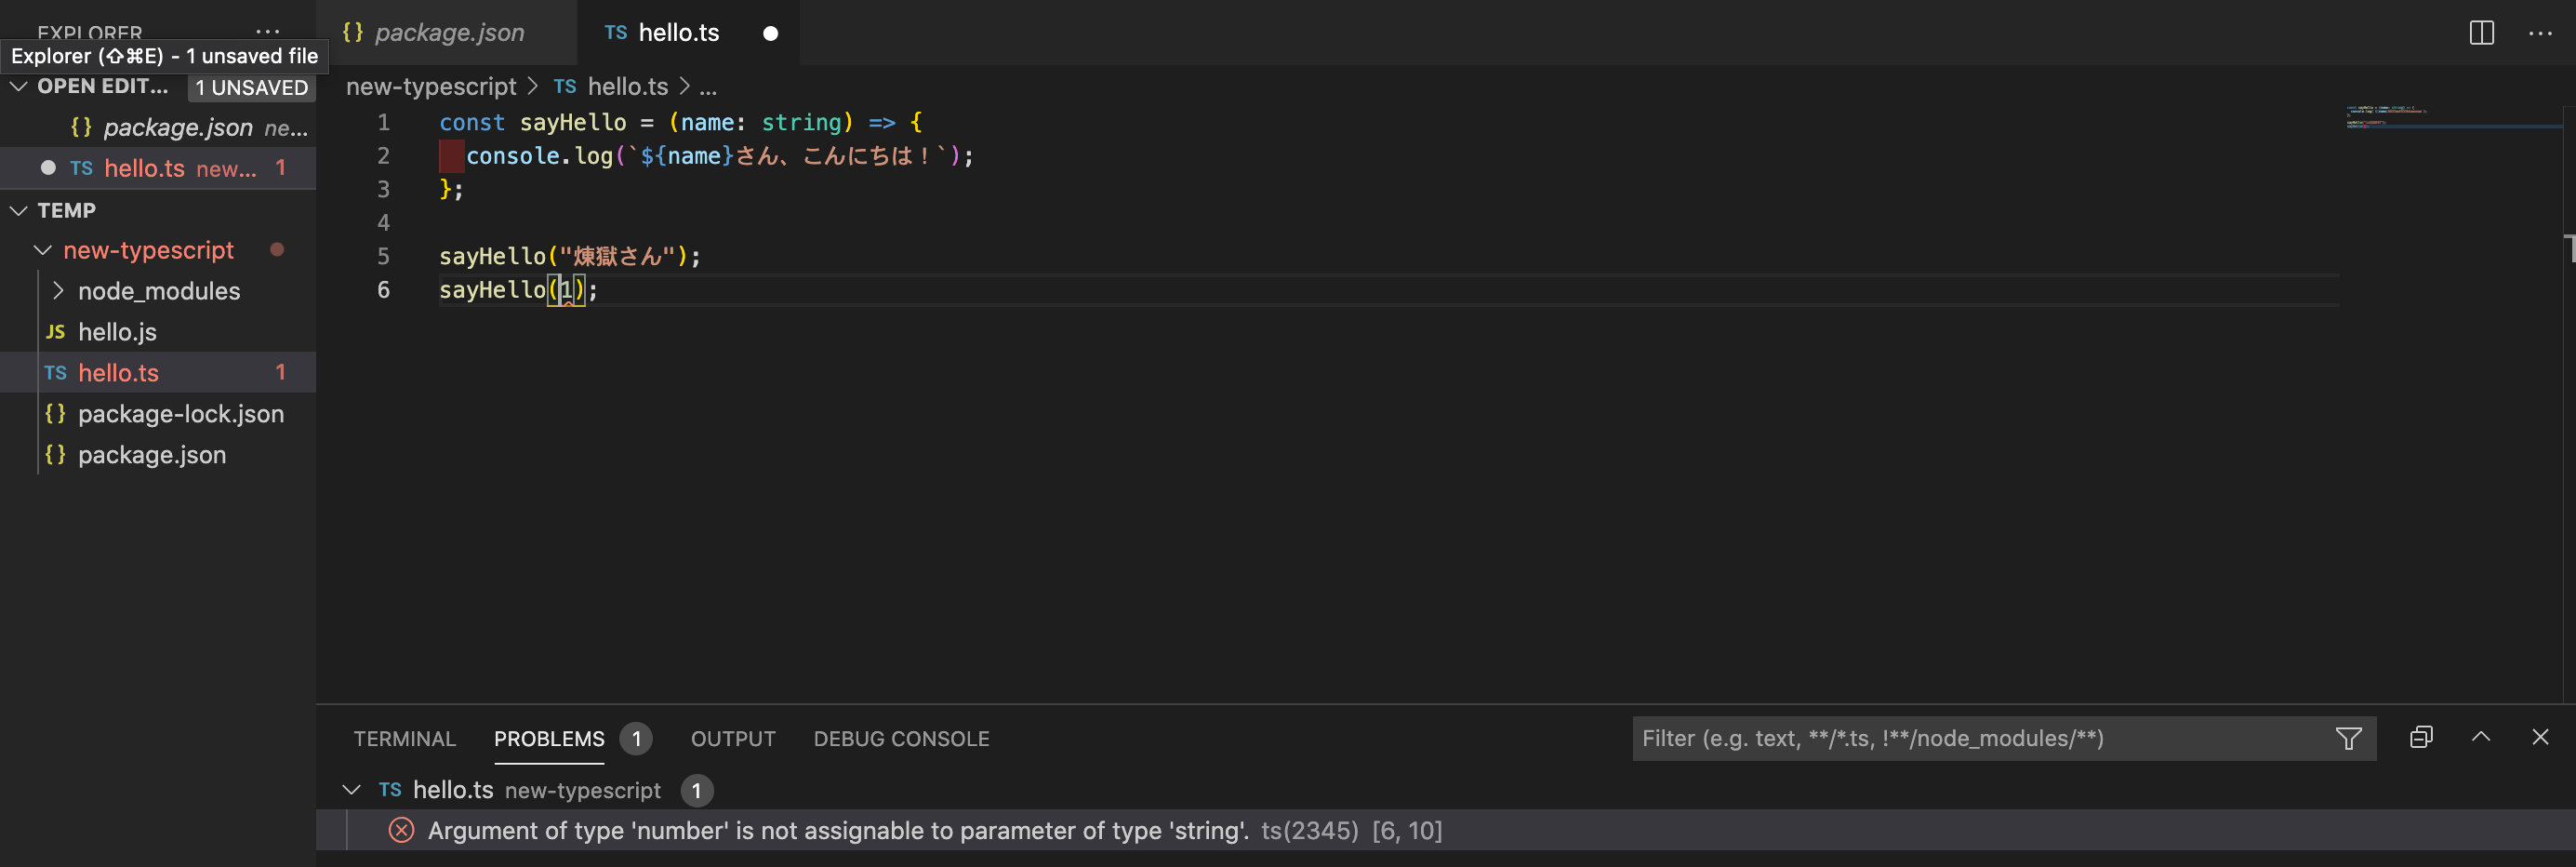Image resolution: width=2576 pixels, height=867 pixels.
Task: Click the problems filter text field
Action: coord(1980,738)
